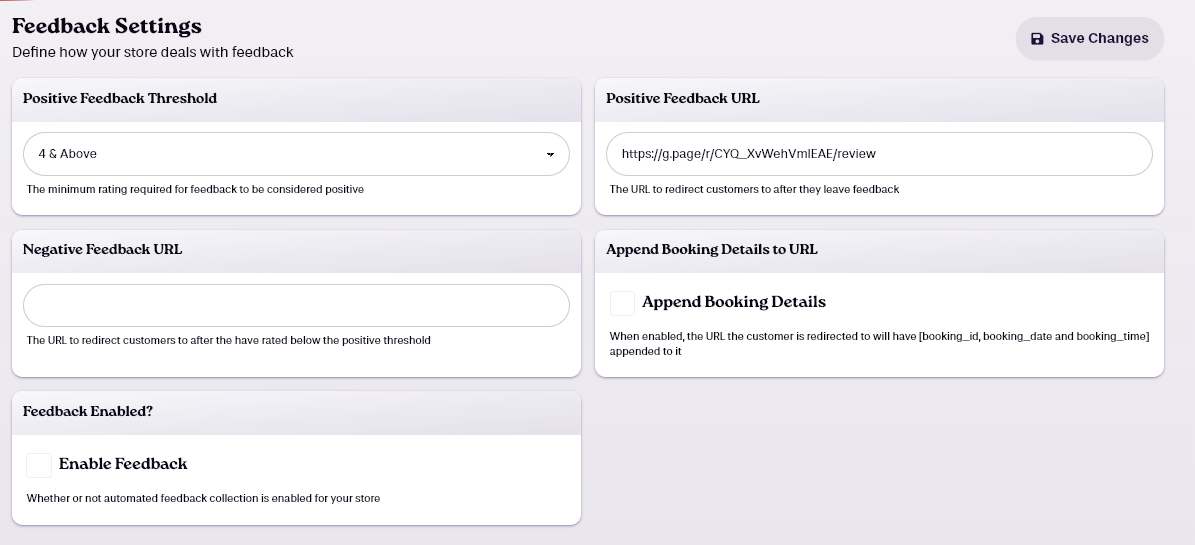1195x545 pixels.
Task: Focus the Positive Feedback URL field
Action: (879, 154)
